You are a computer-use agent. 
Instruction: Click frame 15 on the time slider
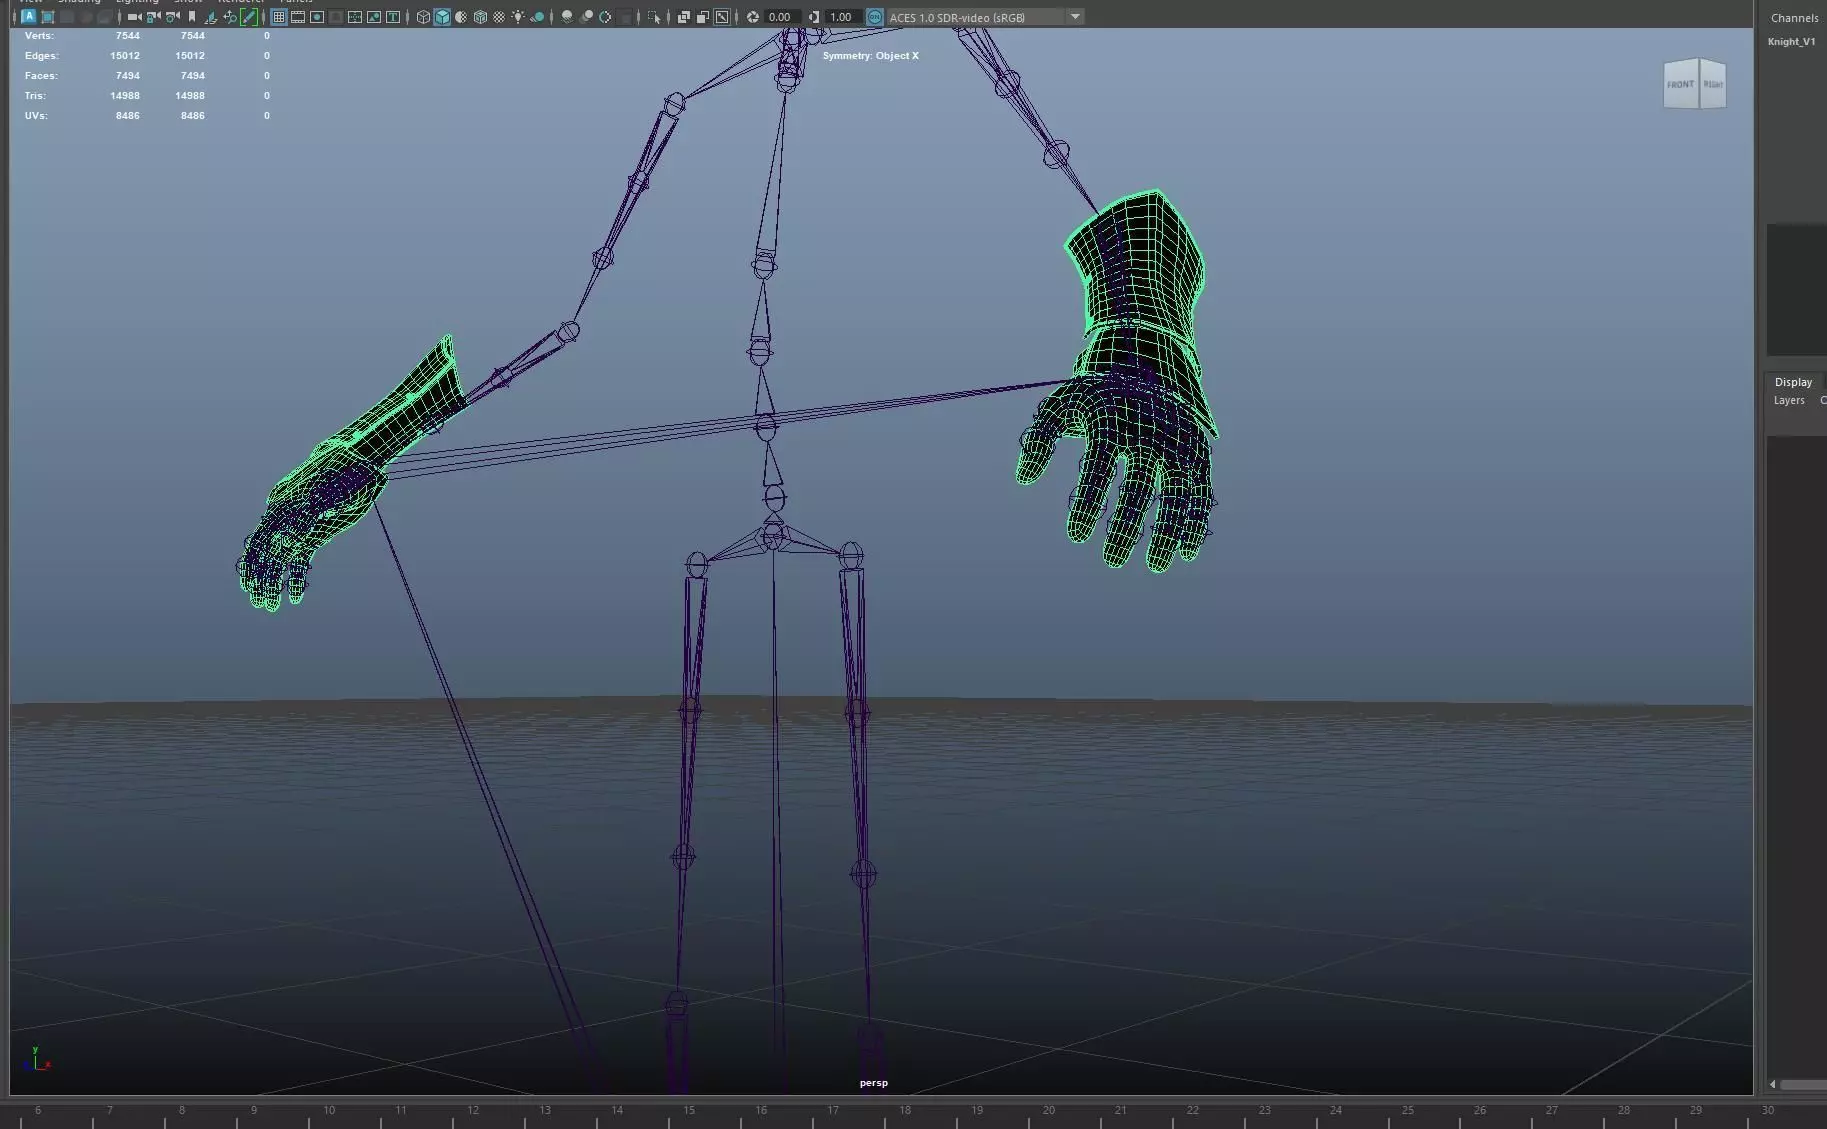[689, 1110]
